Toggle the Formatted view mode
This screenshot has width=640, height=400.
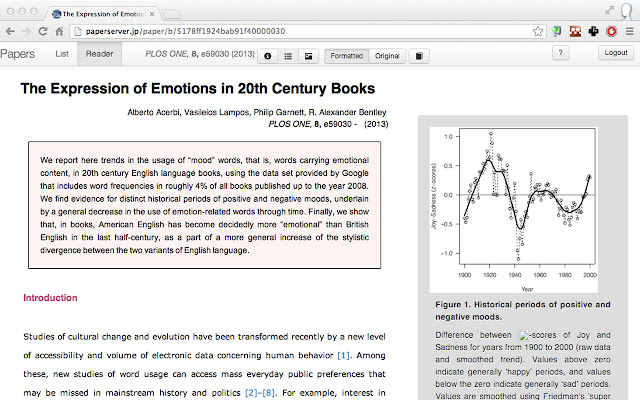click(x=347, y=56)
